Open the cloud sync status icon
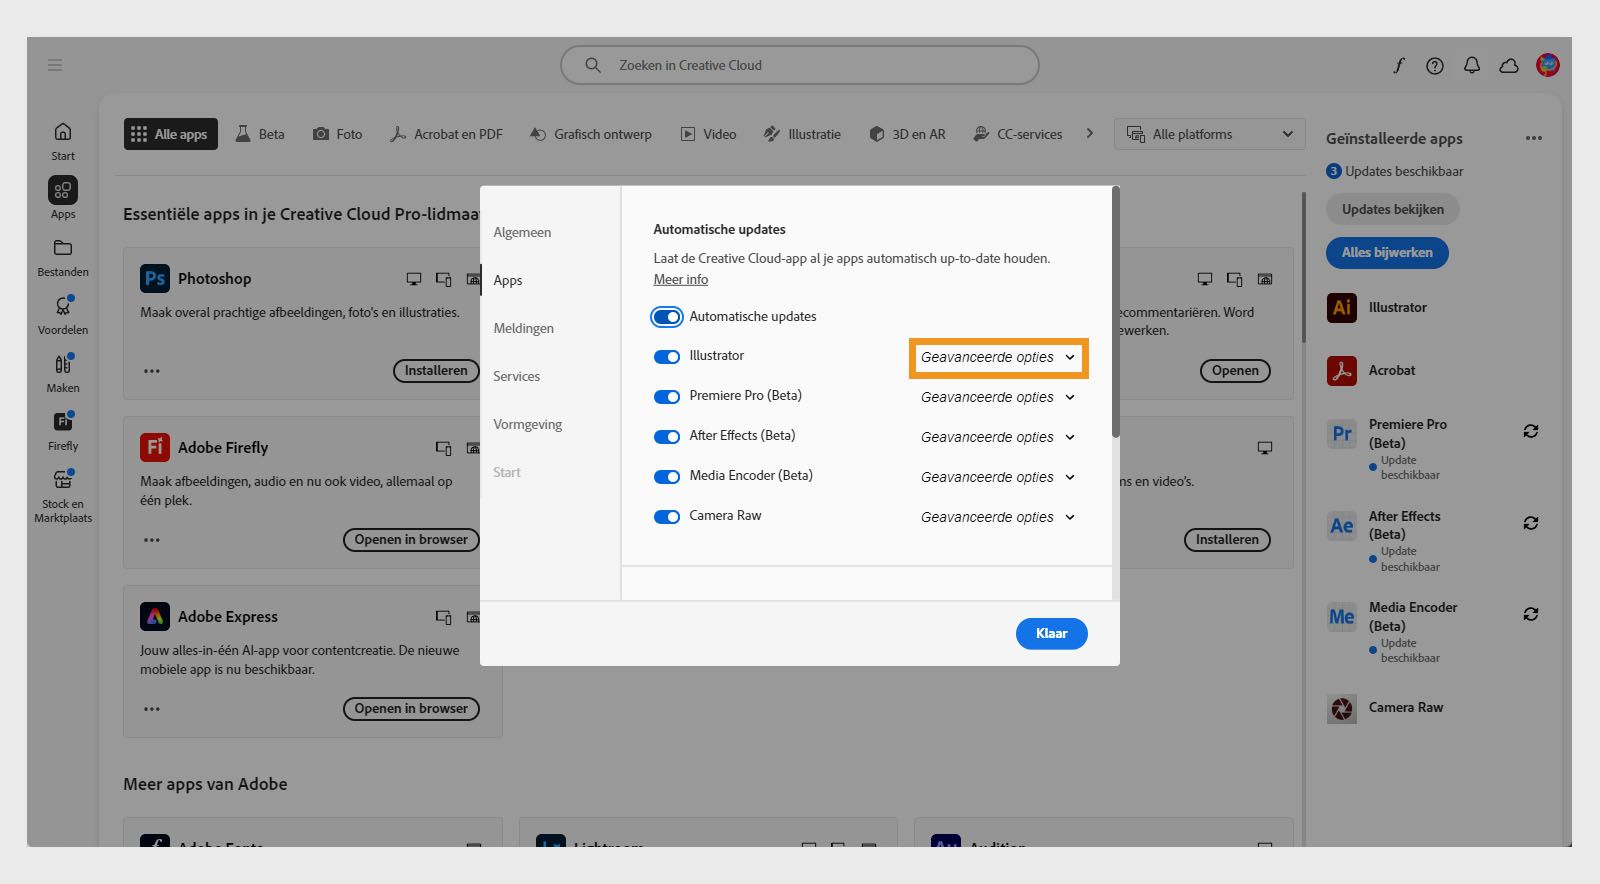 [x=1509, y=66]
